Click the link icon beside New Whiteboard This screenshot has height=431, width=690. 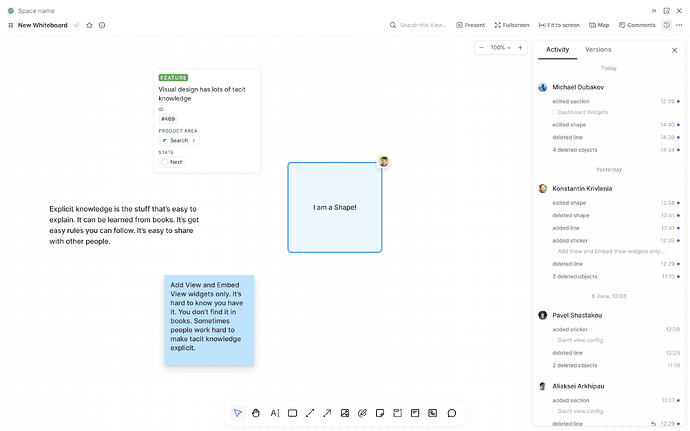click(x=77, y=25)
